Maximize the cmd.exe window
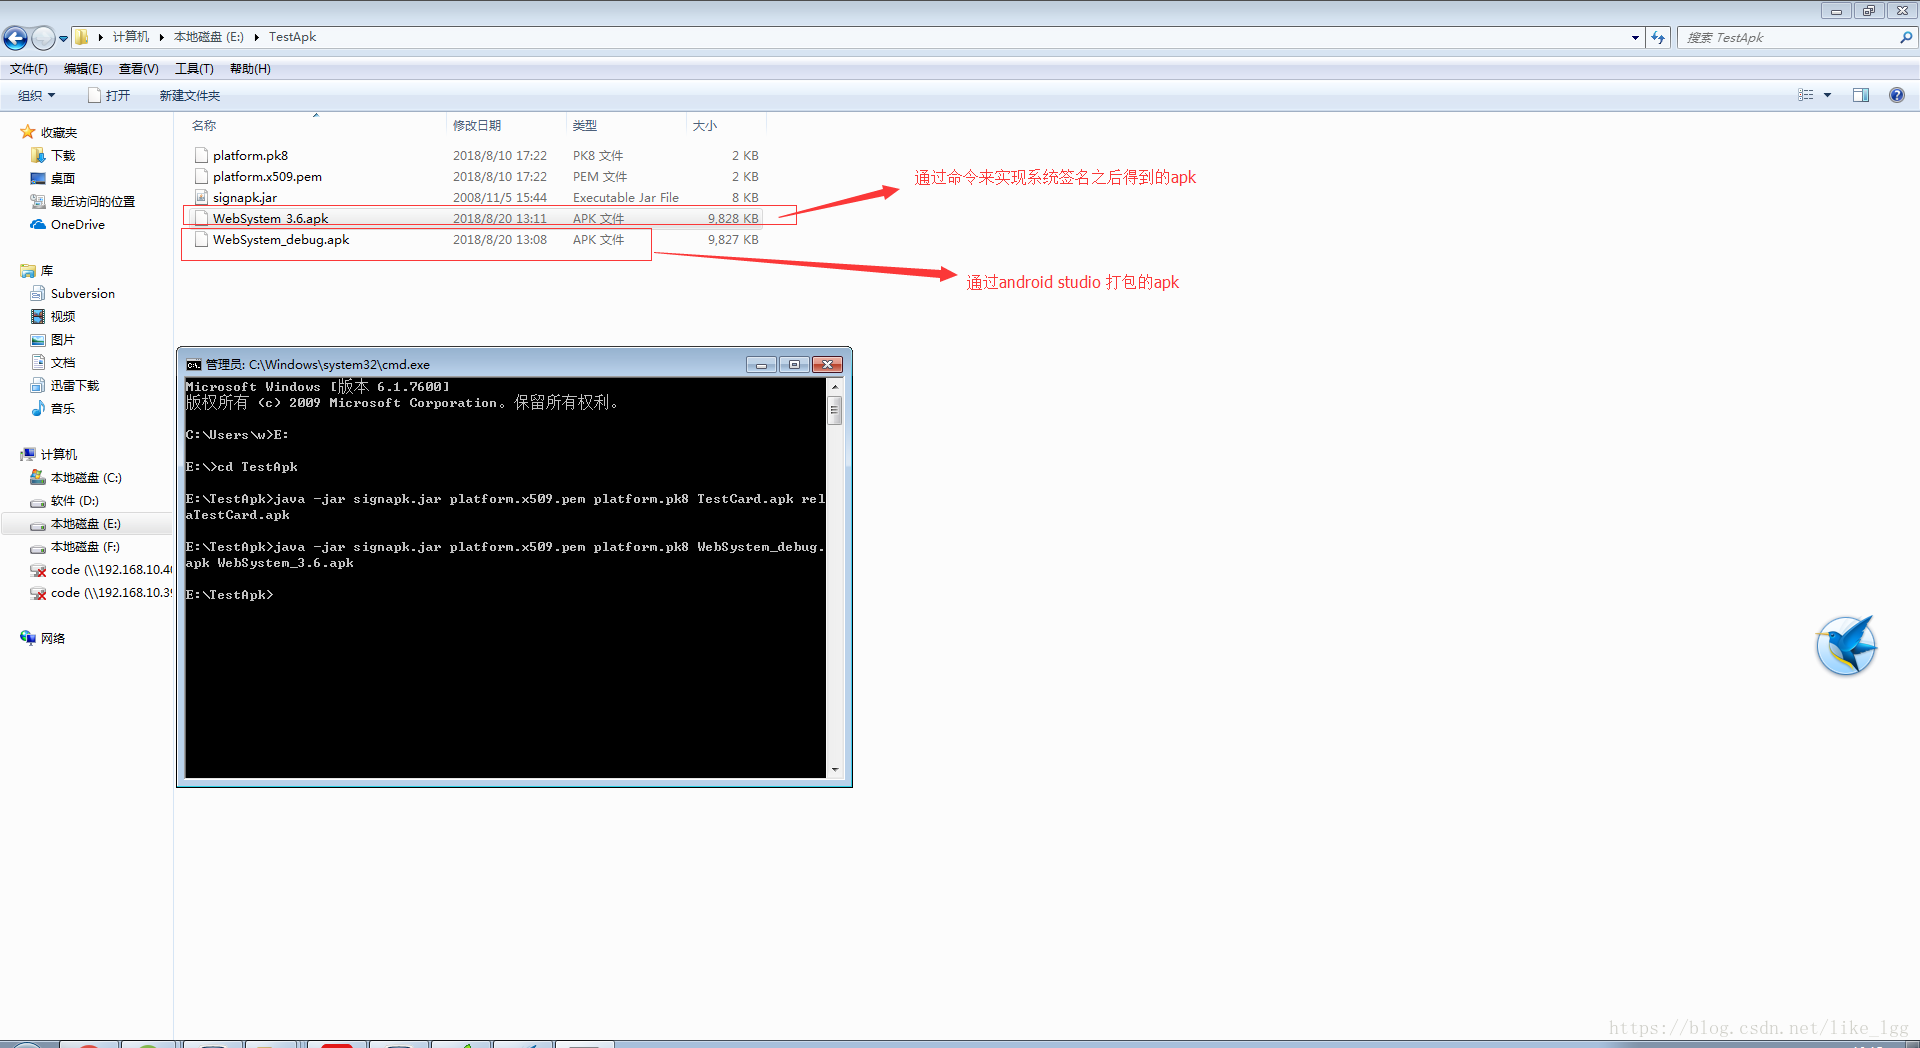1920x1048 pixels. (x=794, y=365)
